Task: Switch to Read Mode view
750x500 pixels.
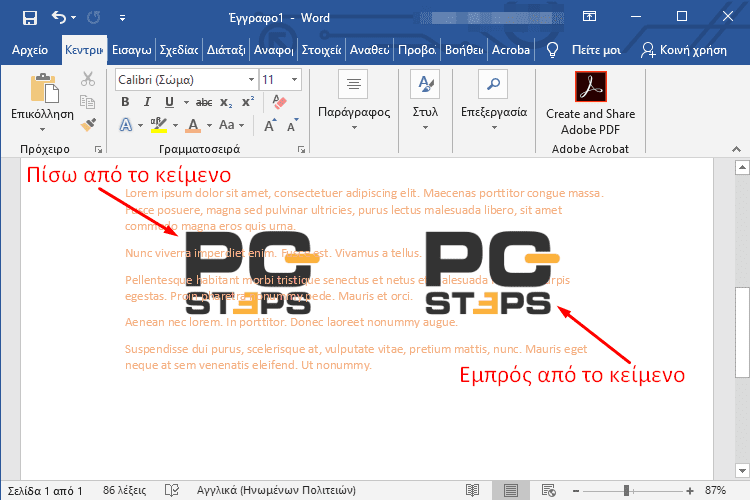Action: 473,490
